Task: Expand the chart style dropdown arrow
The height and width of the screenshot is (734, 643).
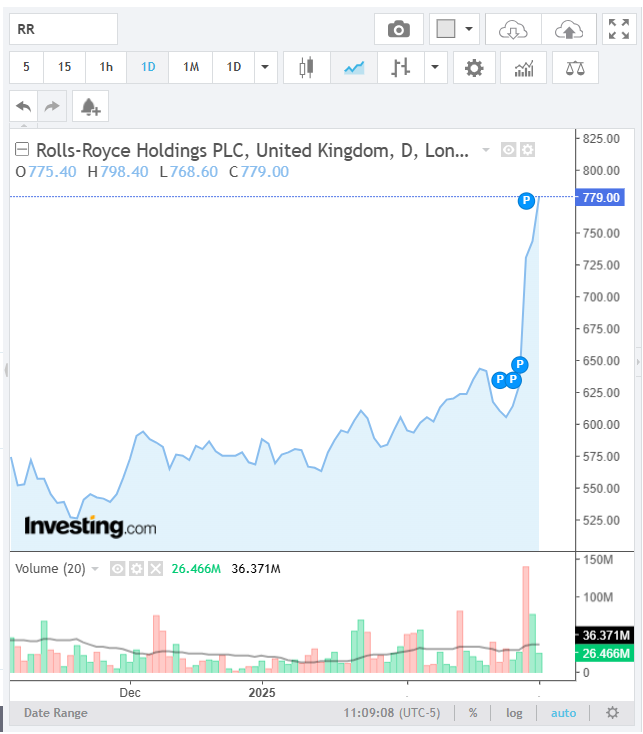Action: point(435,68)
